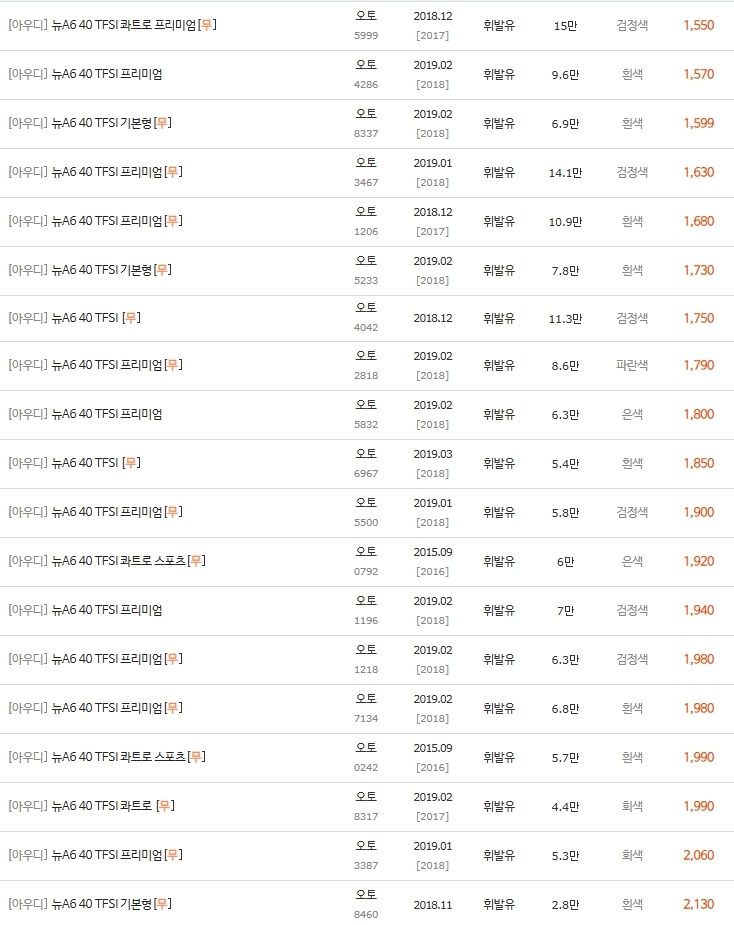734x925 pixels.
Task: Click the [무] badge on the 2,060 listing
Action: (x=173, y=854)
